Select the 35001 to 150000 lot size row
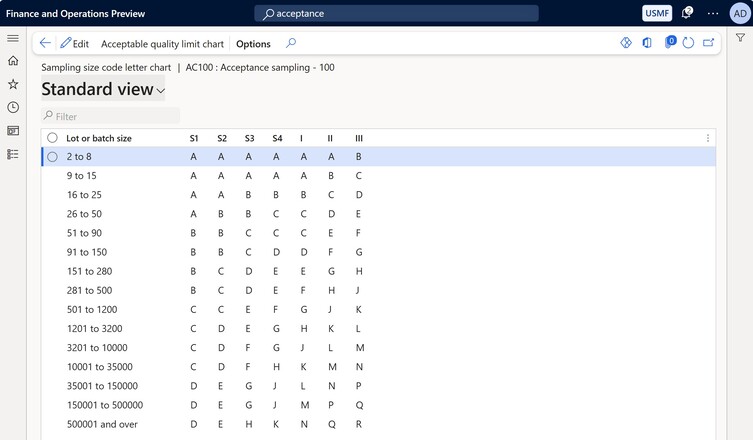 [378, 386]
